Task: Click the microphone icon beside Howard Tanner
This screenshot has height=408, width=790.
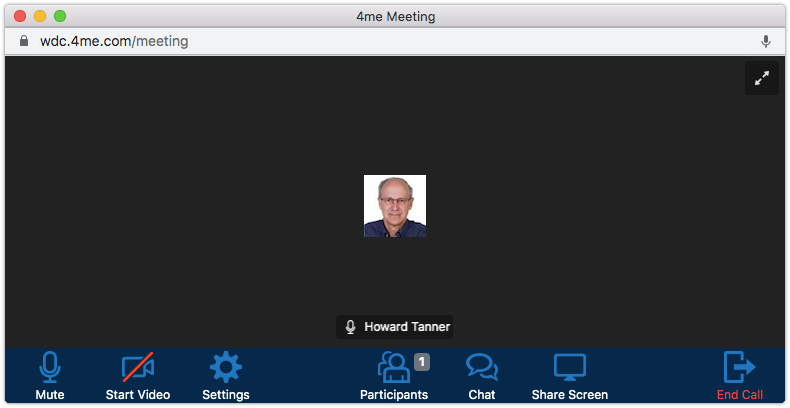Action: point(350,327)
